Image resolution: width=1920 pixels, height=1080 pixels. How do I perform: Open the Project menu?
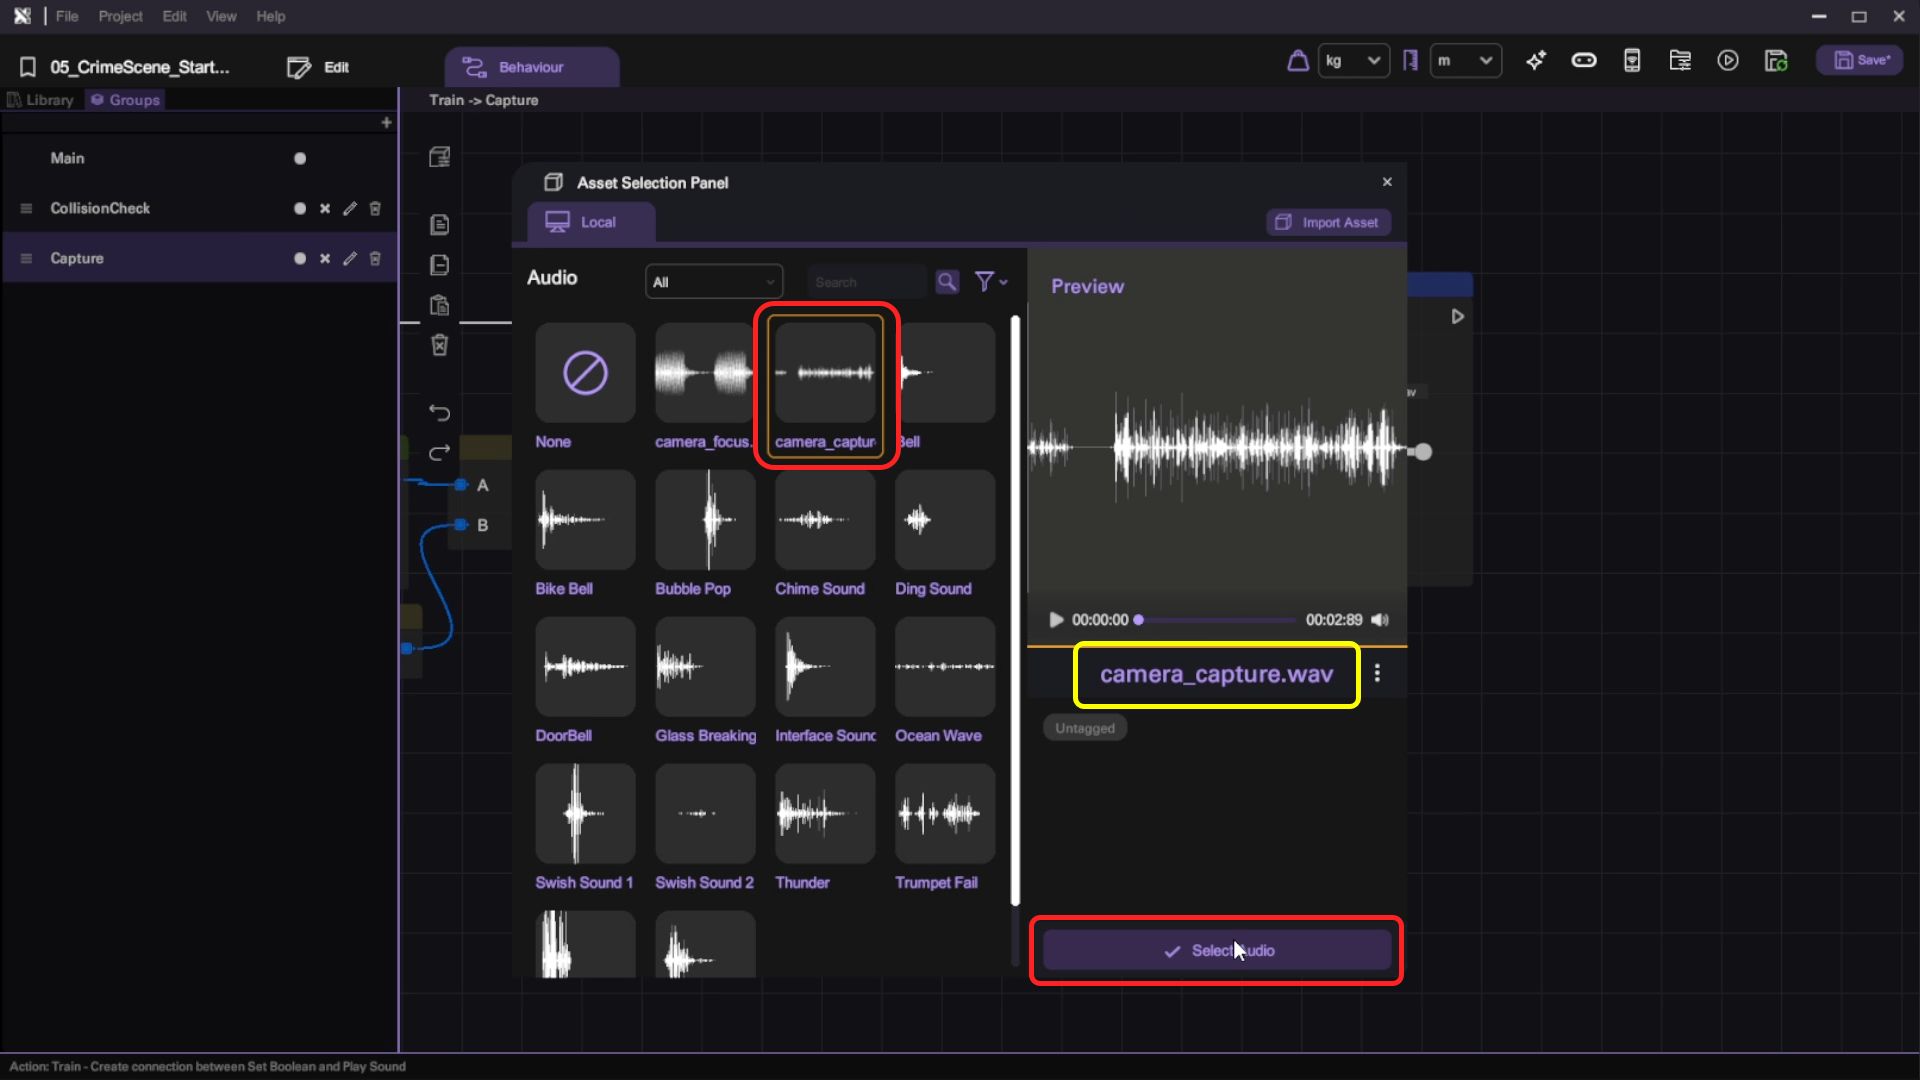[x=120, y=16]
